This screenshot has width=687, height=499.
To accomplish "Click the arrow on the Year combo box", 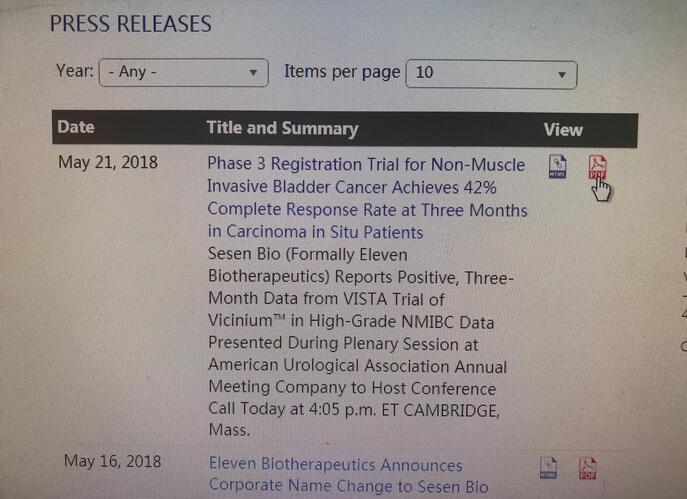I will [255, 74].
